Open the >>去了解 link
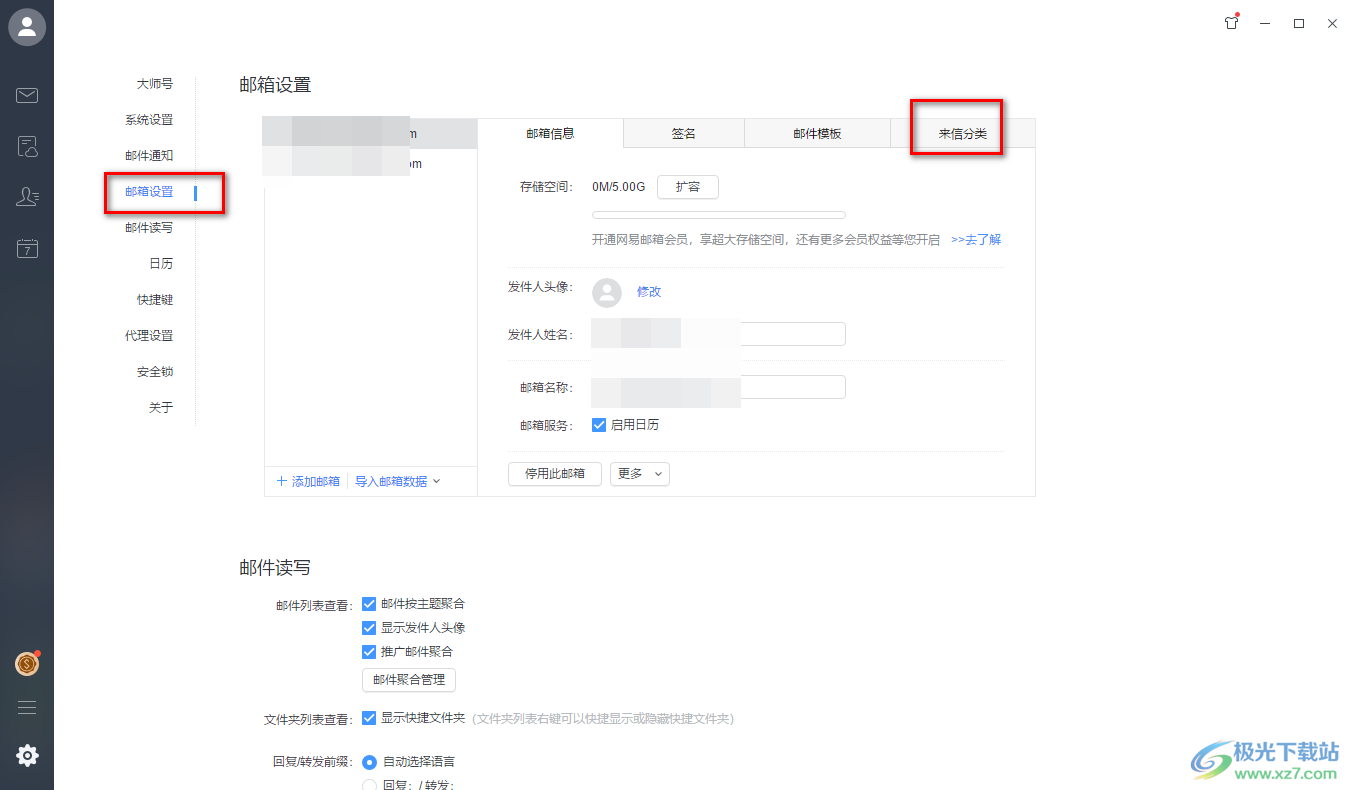This screenshot has width=1350, height=790. point(976,240)
